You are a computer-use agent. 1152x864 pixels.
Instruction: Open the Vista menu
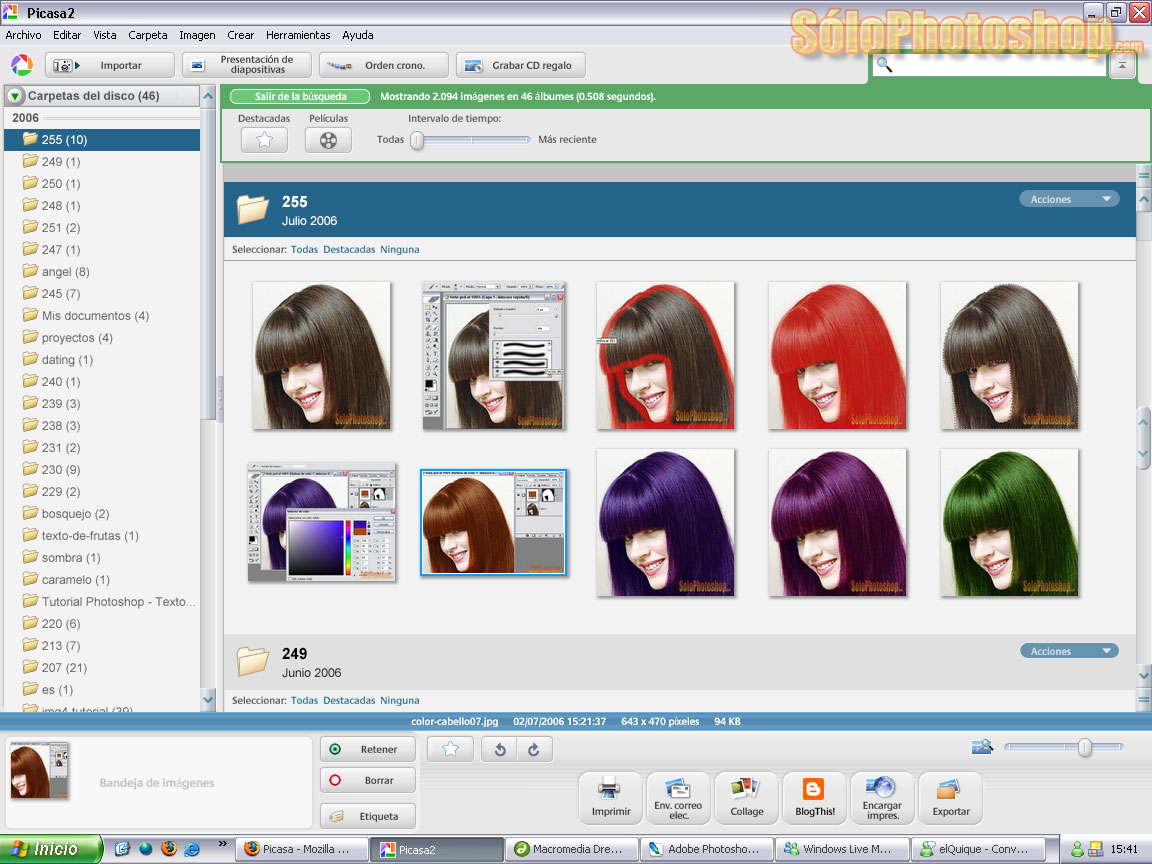105,35
